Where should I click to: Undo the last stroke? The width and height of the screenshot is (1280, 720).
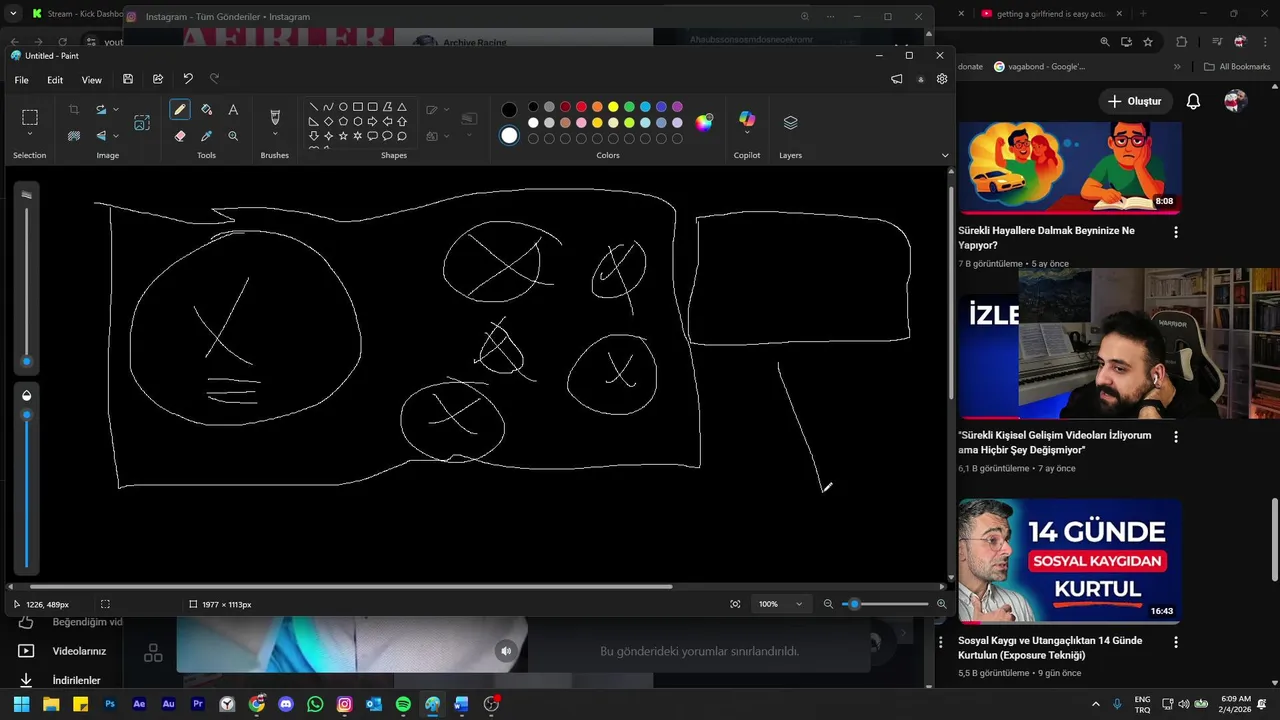click(x=188, y=79)
